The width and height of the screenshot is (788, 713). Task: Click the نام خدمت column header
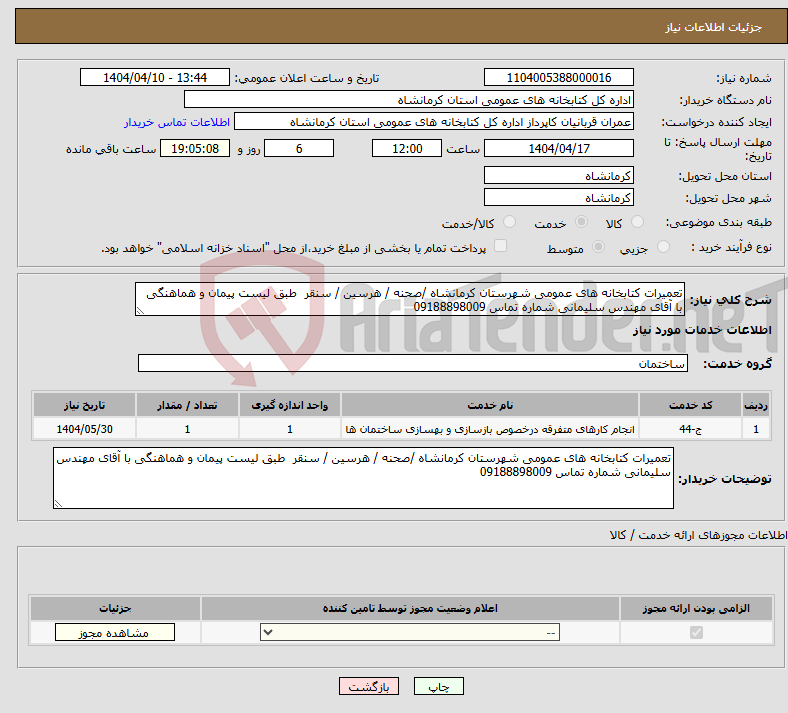pyautogui.click(x=490, y=405)
